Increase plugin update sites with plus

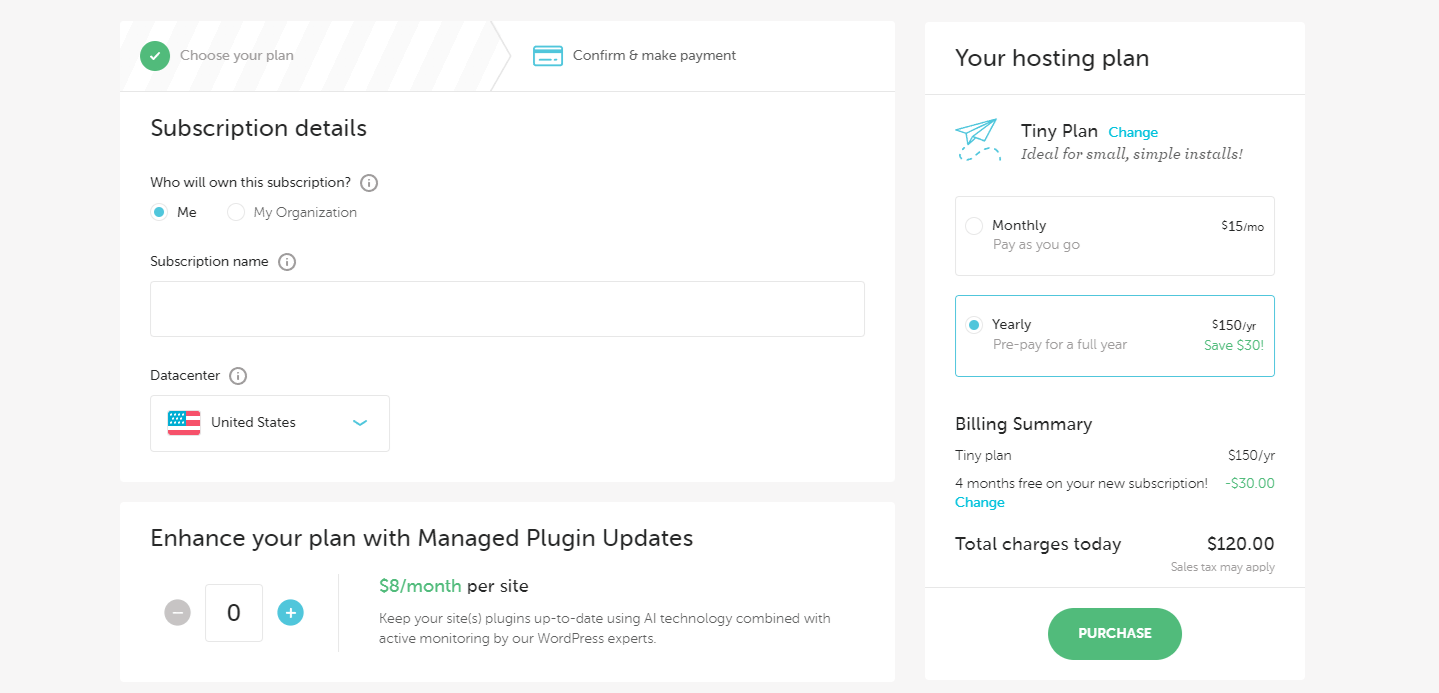pyautogui.click(x=290, y=612)
